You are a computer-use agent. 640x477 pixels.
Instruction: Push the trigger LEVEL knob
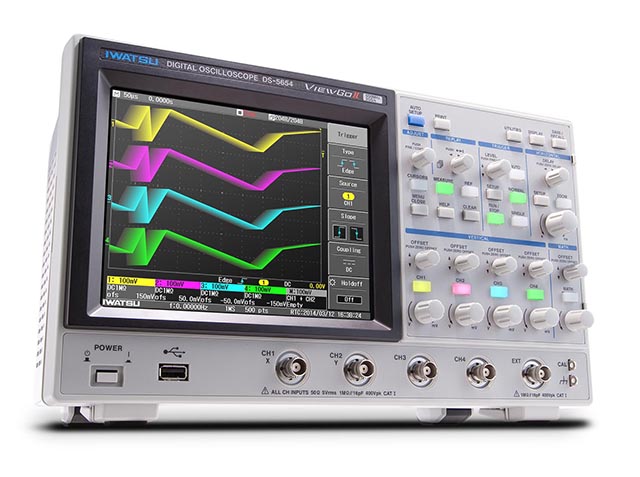[x=498, y=169]
